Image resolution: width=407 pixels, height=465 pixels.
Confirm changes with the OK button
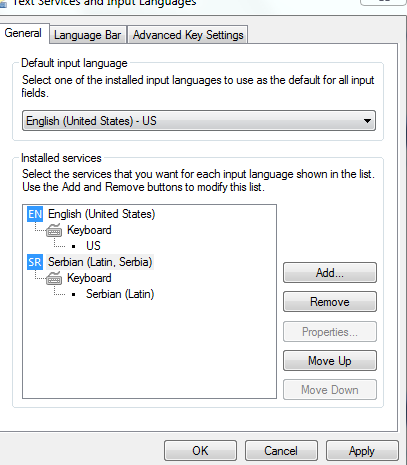click(200, 451)
